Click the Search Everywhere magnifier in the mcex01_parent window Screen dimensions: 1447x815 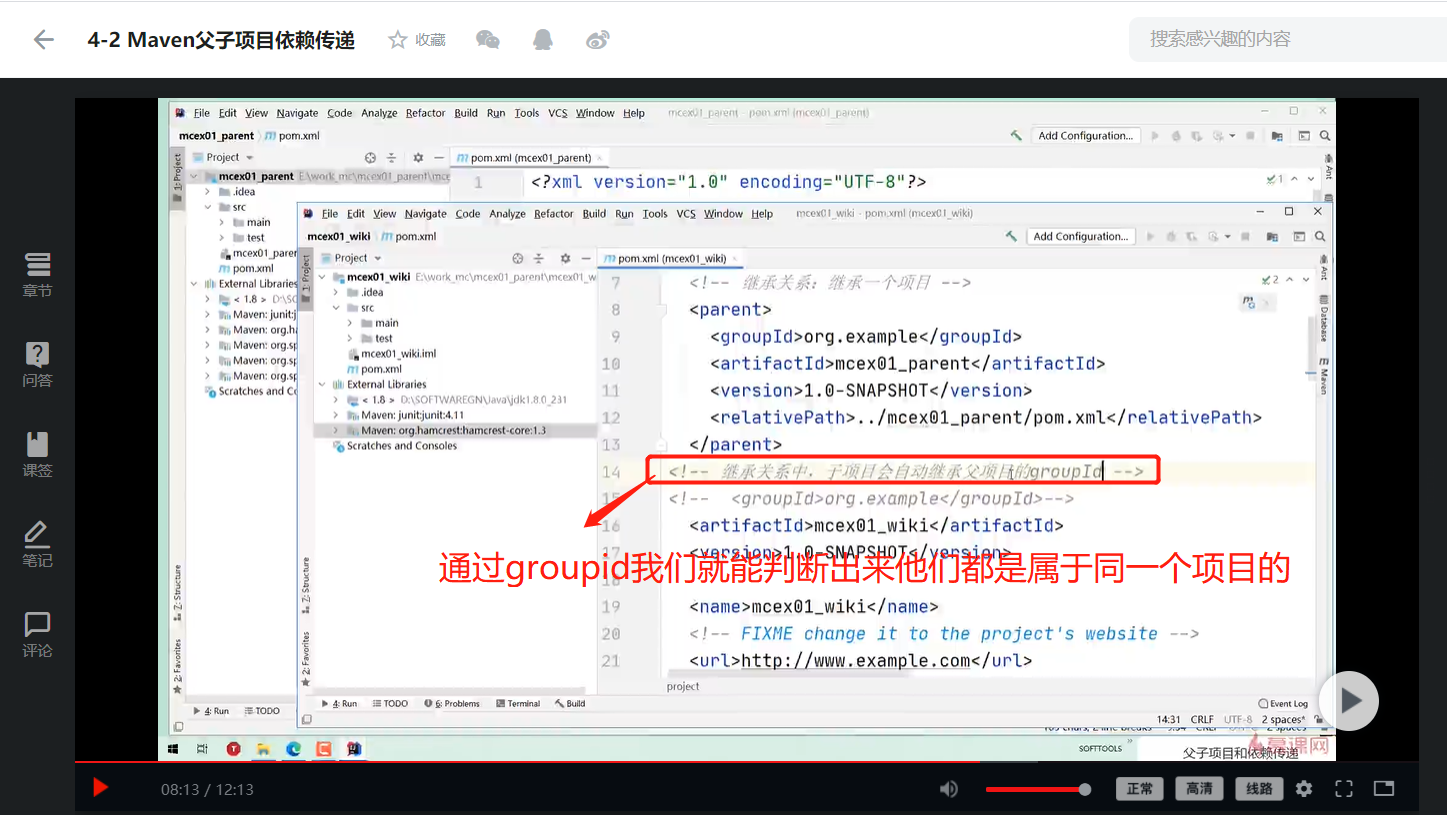coord(1325,136)
